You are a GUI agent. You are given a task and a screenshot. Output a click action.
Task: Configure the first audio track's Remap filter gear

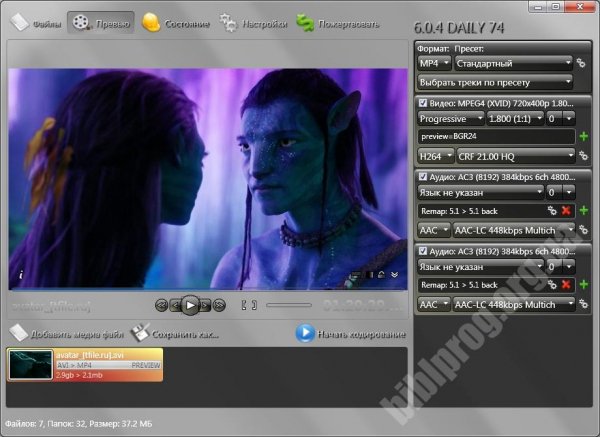[551, 210]
